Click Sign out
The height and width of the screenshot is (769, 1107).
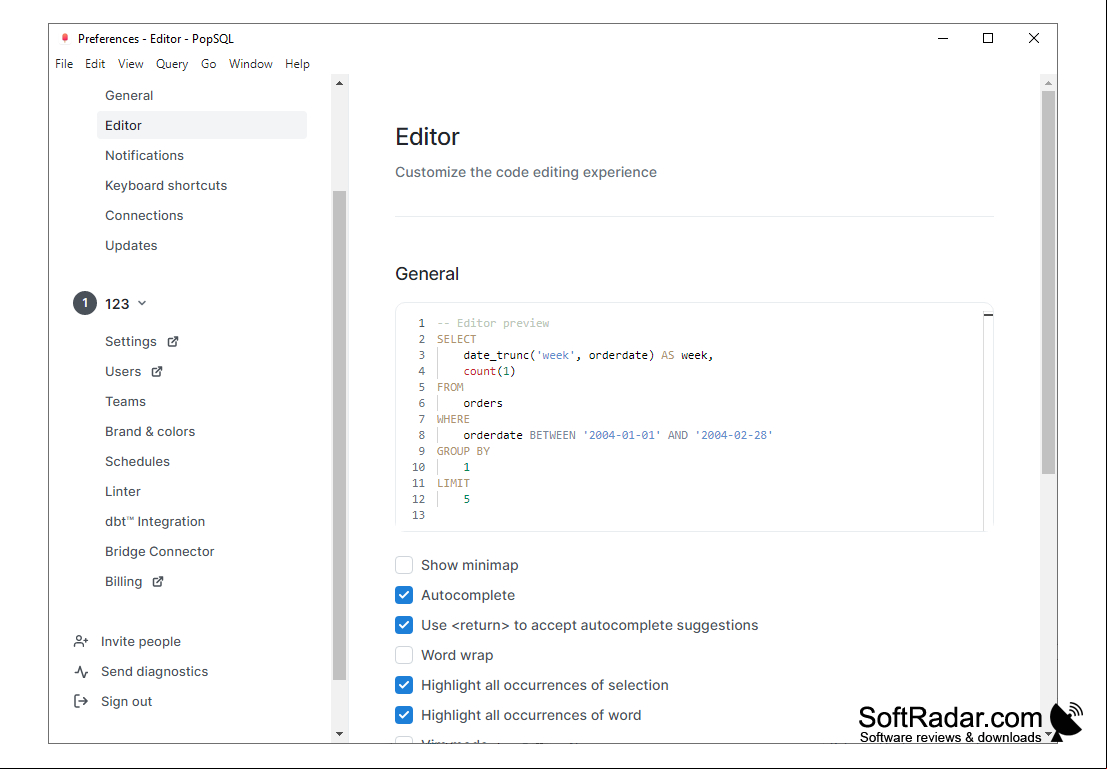(x=126, y=701)
